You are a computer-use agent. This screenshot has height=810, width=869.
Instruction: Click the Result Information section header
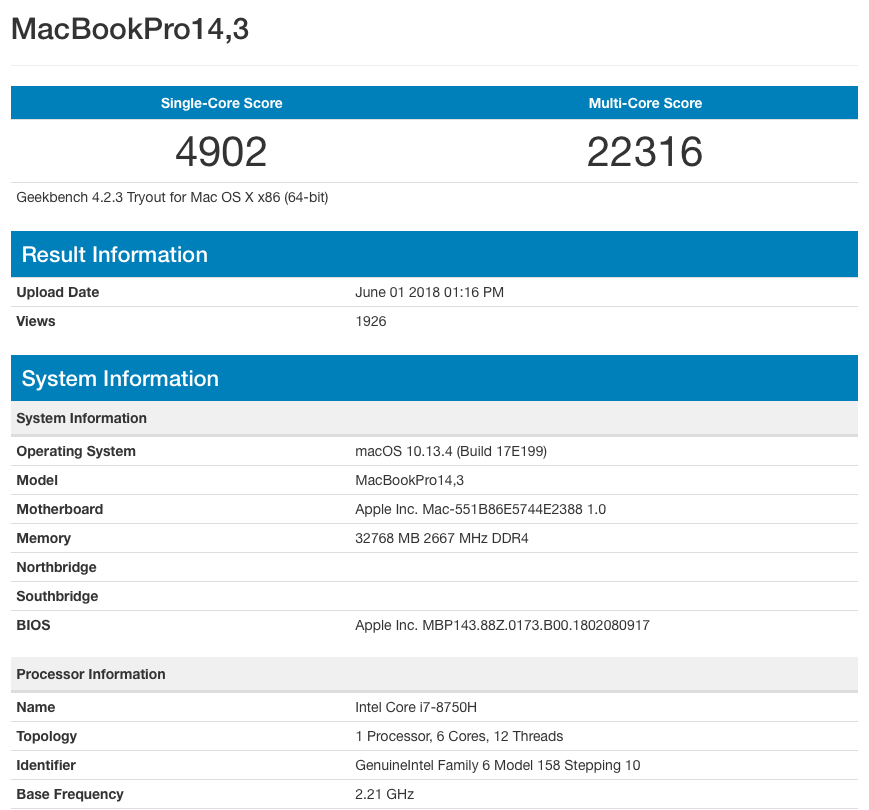click(434, 254)
